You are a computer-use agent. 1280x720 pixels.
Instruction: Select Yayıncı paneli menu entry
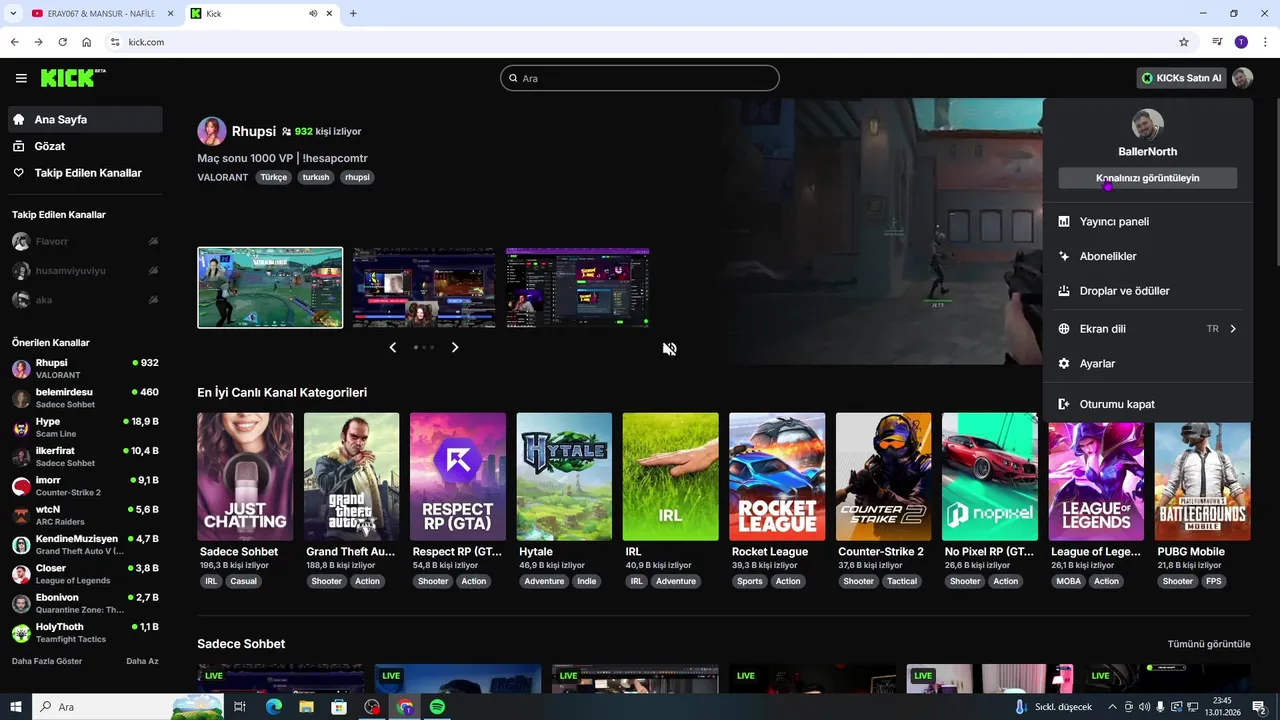1148,222
